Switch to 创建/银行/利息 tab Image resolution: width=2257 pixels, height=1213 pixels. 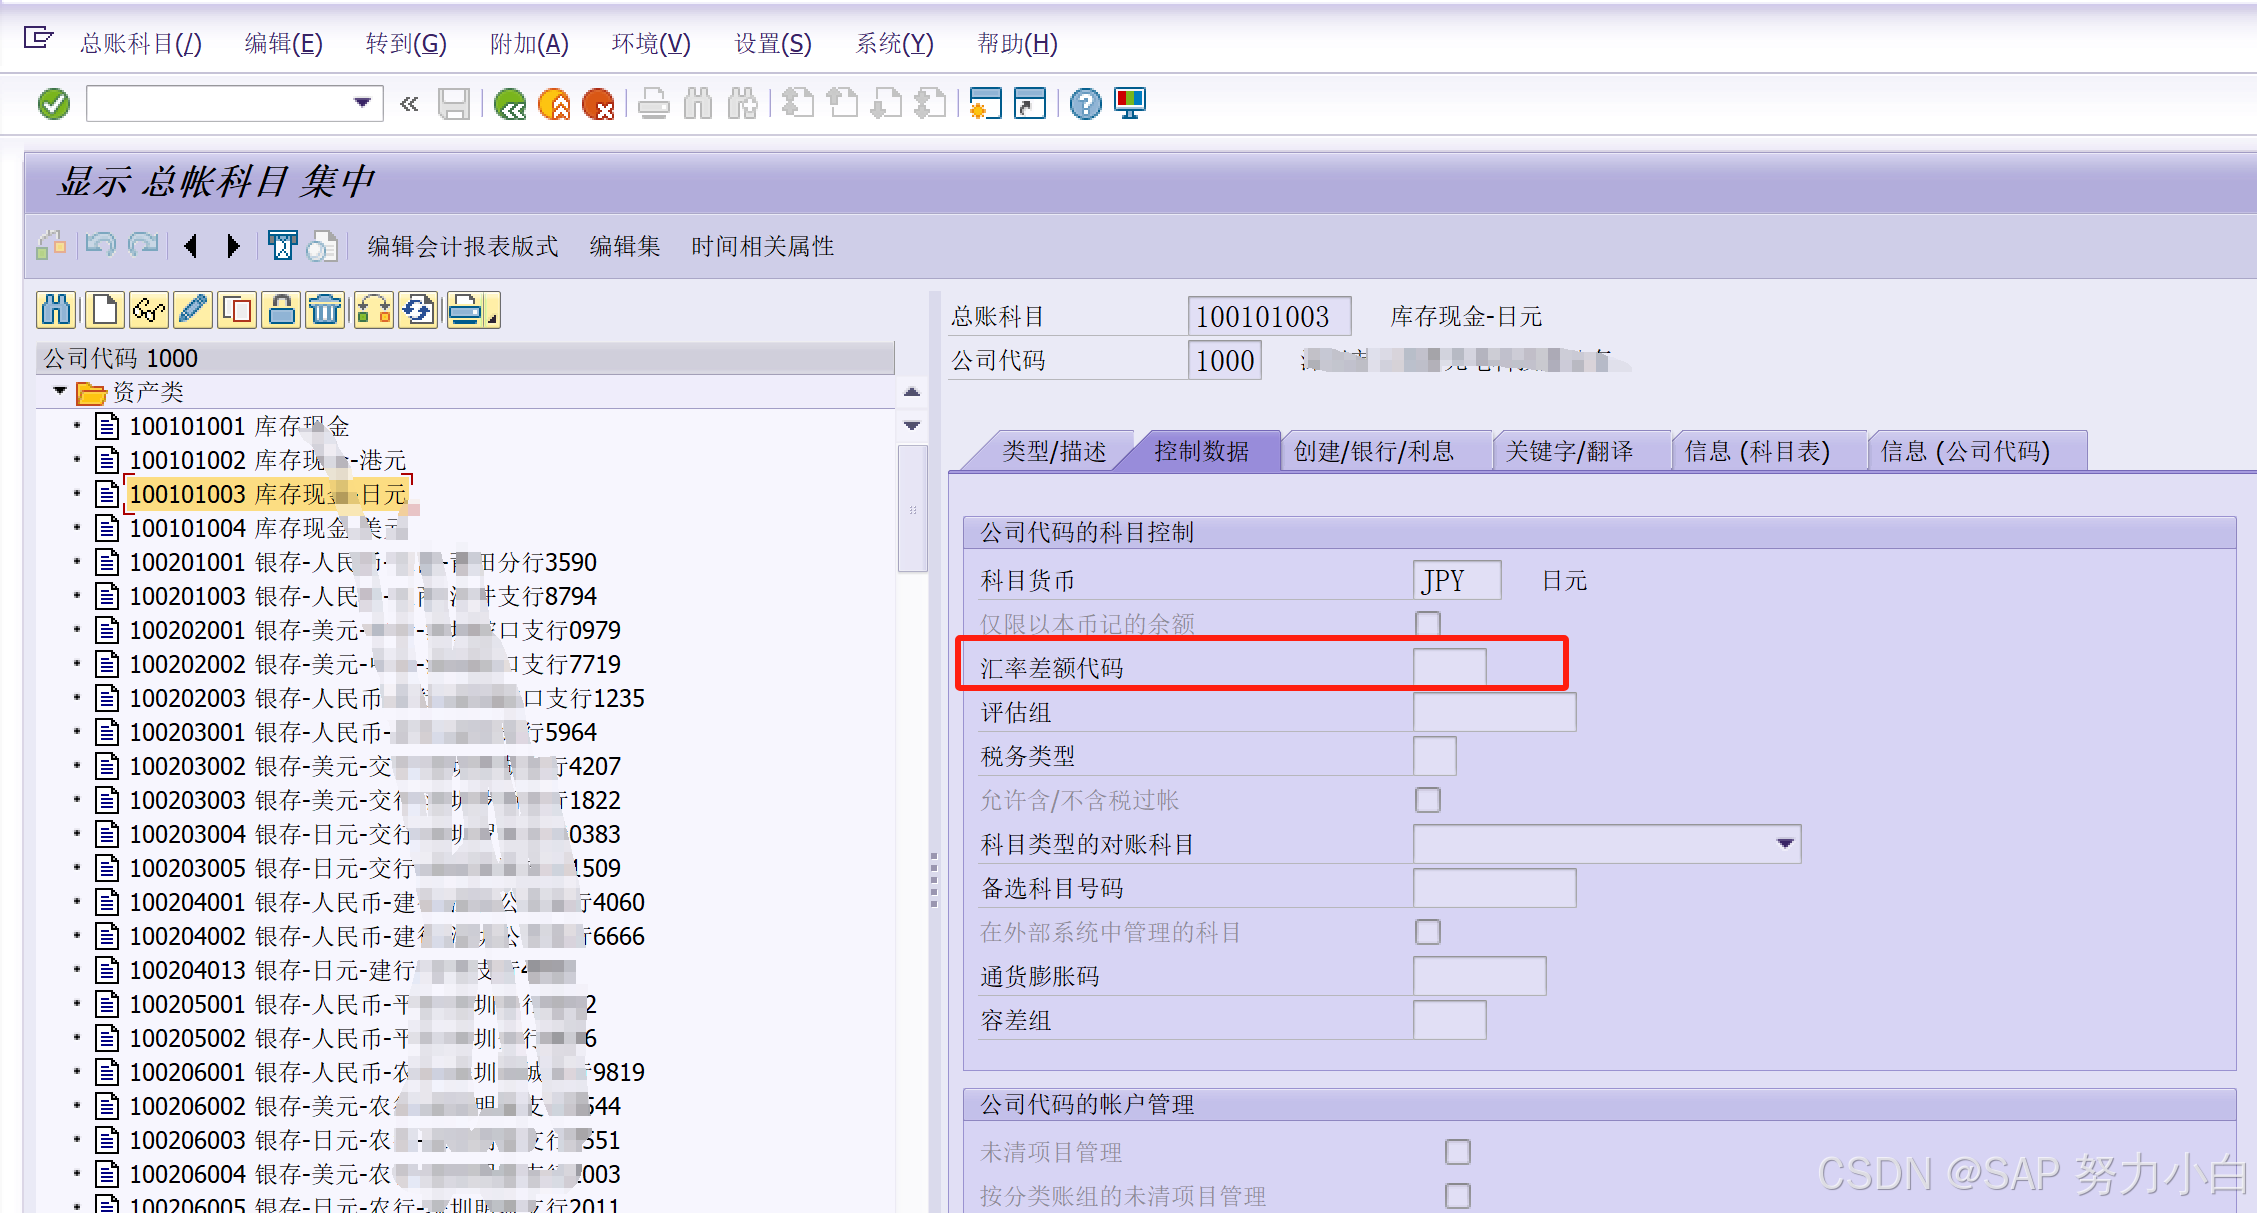point(1373,452)
